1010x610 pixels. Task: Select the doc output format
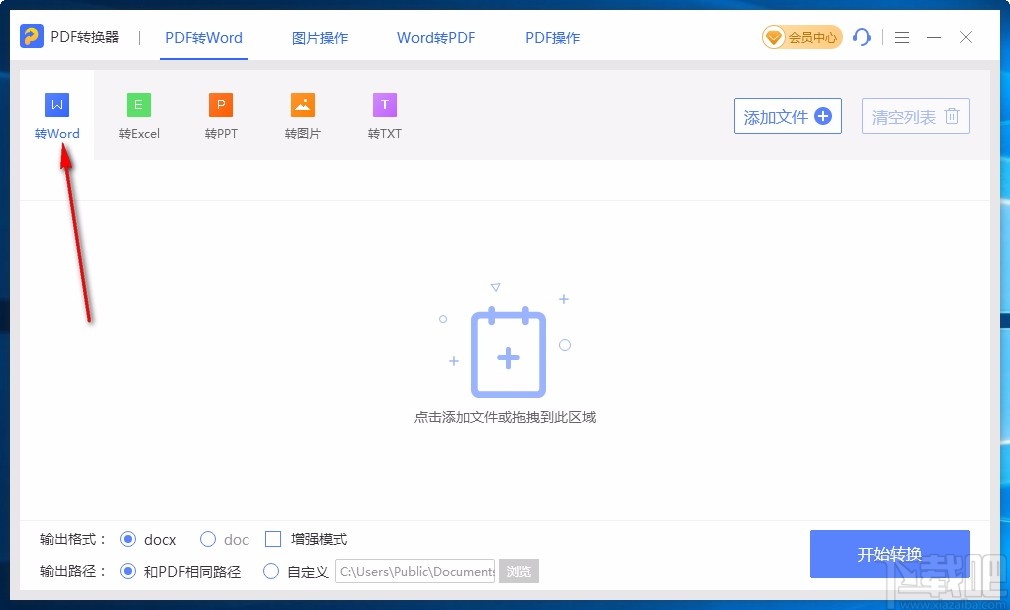(207, 539)
